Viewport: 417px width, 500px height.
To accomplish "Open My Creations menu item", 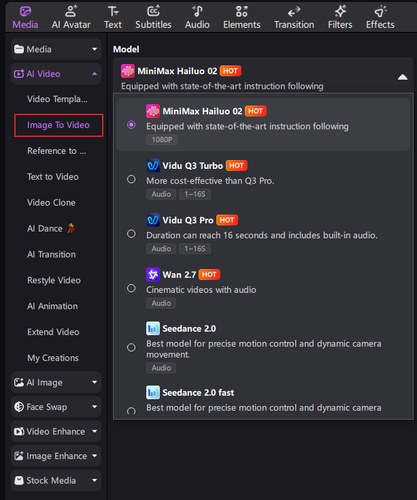I will (53, 358).
